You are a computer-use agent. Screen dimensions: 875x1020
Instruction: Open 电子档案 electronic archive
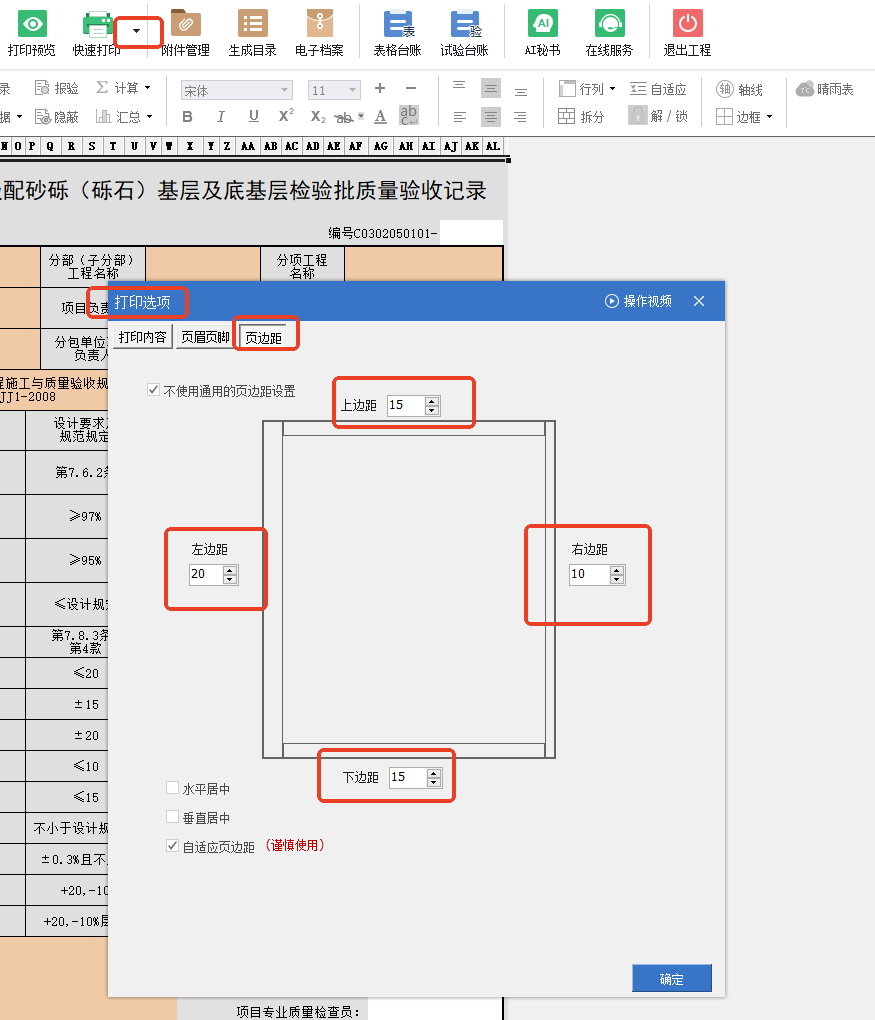(x=319, y=24)
